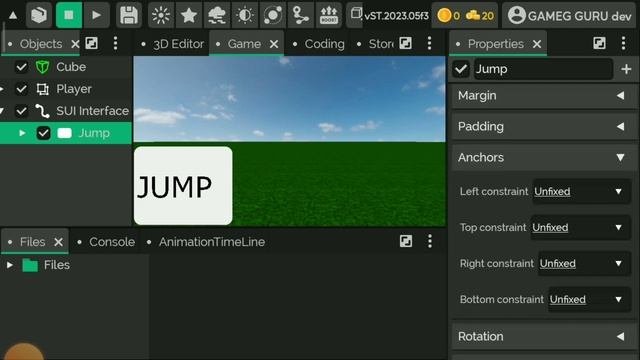Viewport: 640px width, 360px height.
Task: Click the play button in the toolbar
Action: point(96,15)
